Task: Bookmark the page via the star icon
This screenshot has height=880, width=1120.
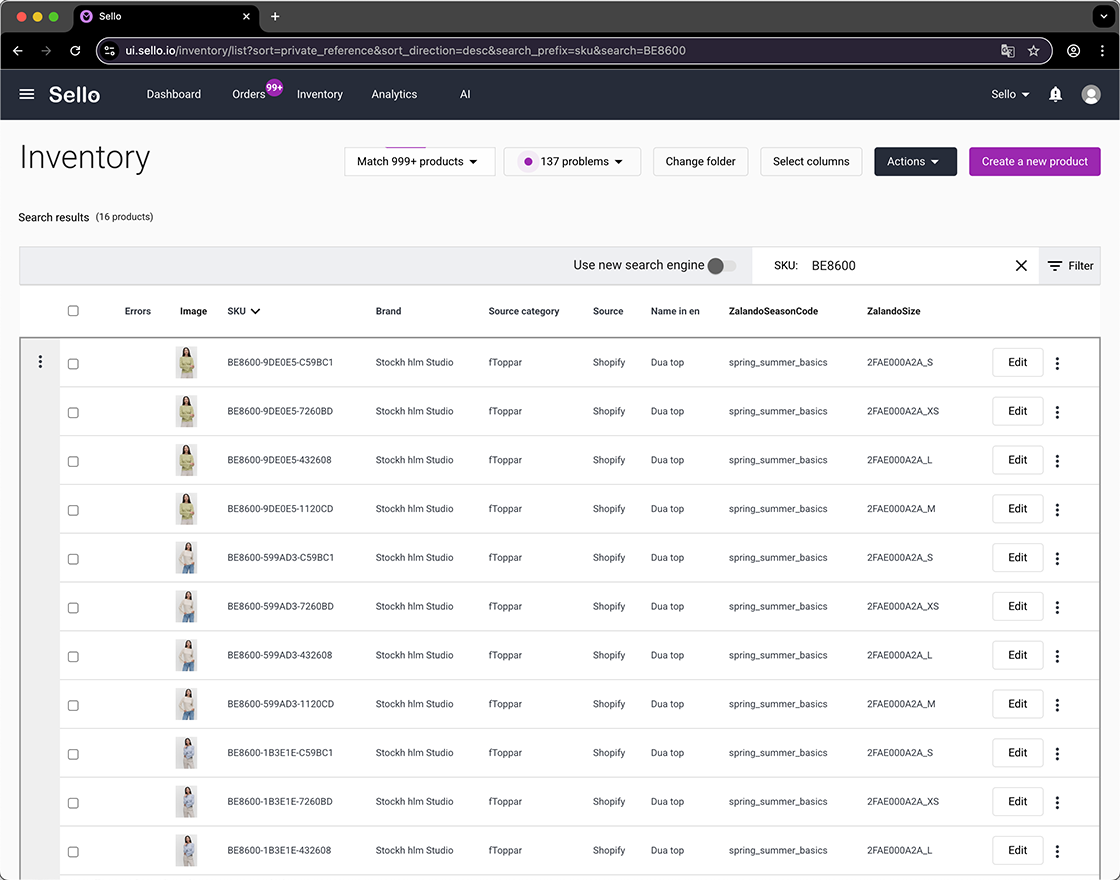Action: tap(1033, 50)
